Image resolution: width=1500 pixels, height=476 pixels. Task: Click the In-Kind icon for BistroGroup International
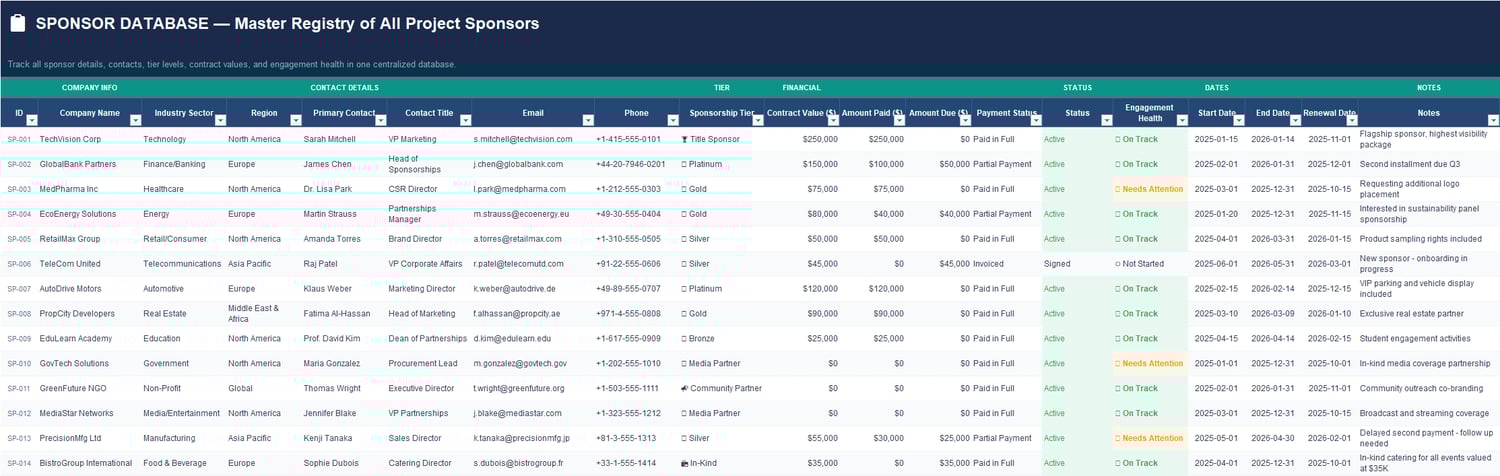click(x=685, y=463)
